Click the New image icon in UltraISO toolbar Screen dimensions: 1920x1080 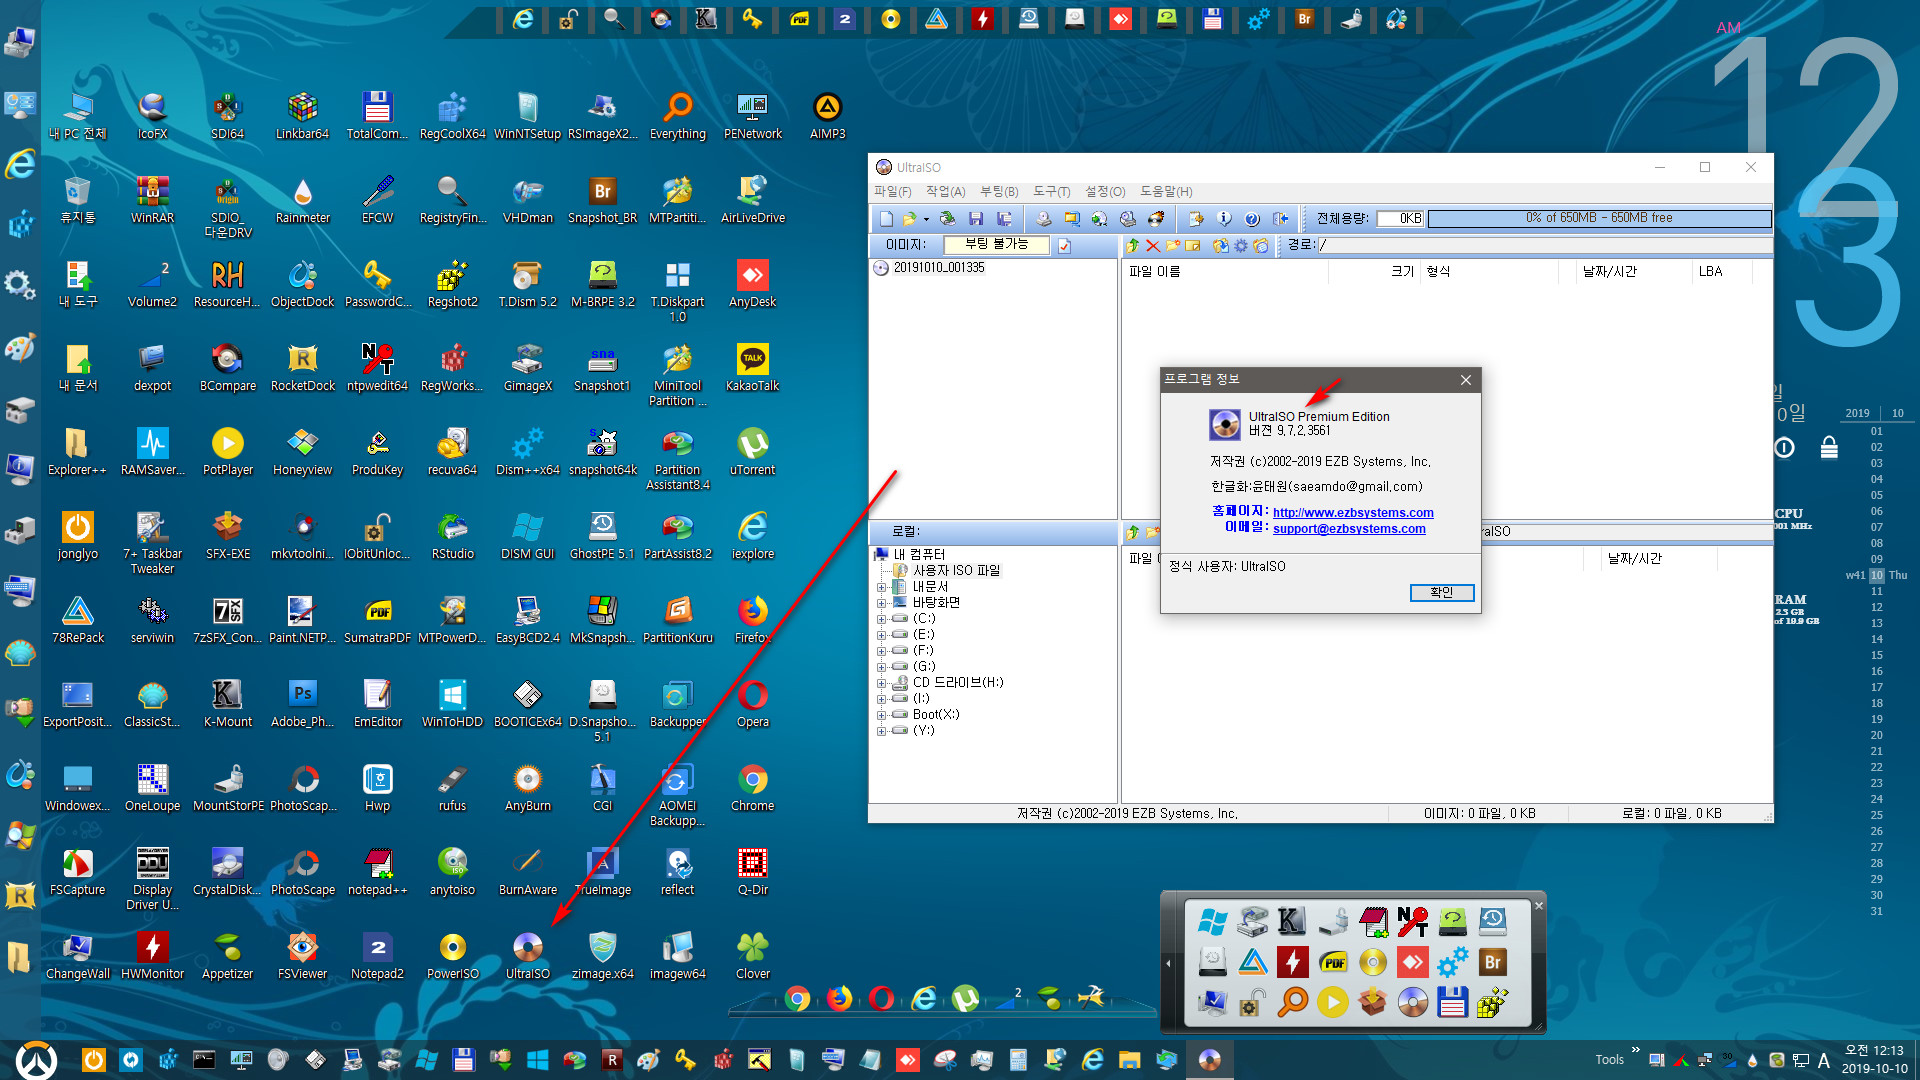[x=886, y=218]
